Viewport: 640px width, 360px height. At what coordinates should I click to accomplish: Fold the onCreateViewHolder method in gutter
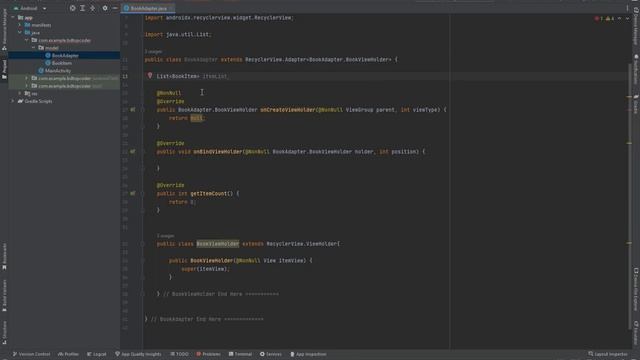click(x=142, y=110)
